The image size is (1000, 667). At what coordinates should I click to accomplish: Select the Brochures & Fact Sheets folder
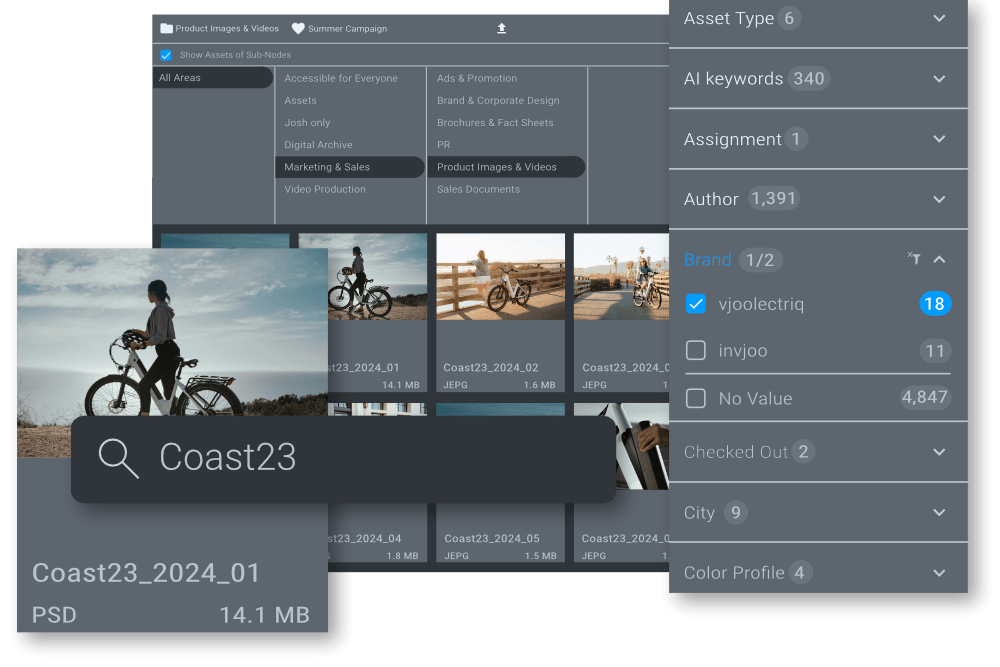tap(494, 123)
